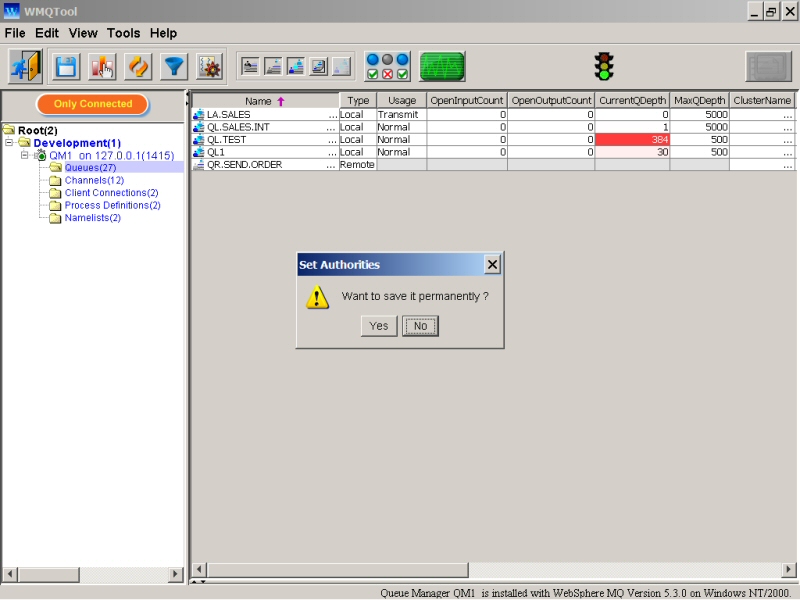Select Queues(27) in the tree
Image resolution: width=800 pixels, height=600 pixels.
(x=90, y=168)
